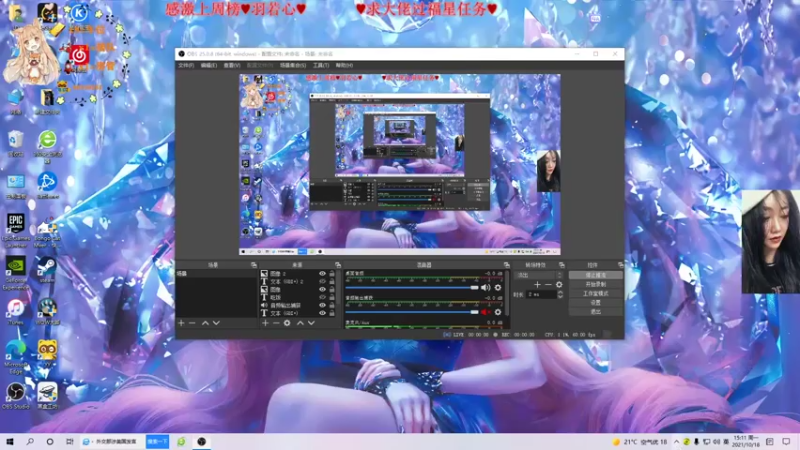Add a new source with plus icon

tap(265, 323)
